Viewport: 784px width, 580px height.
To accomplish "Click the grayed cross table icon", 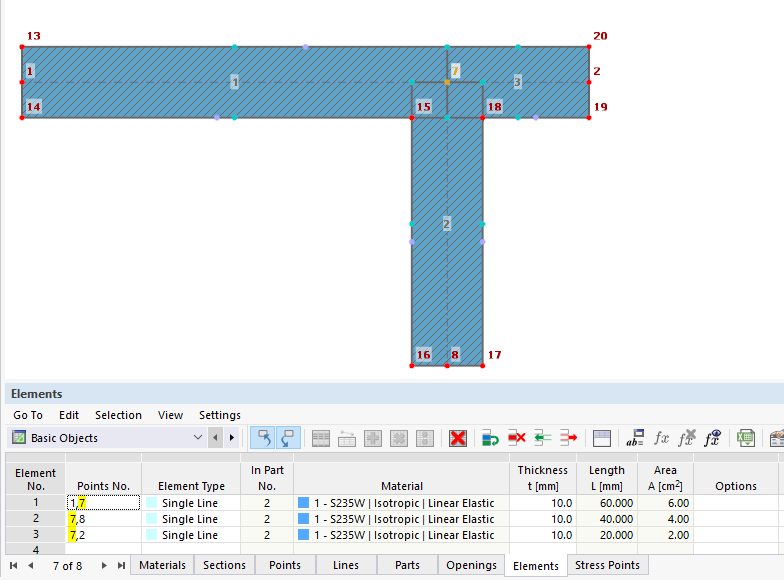I will click(x=398, y=438).
